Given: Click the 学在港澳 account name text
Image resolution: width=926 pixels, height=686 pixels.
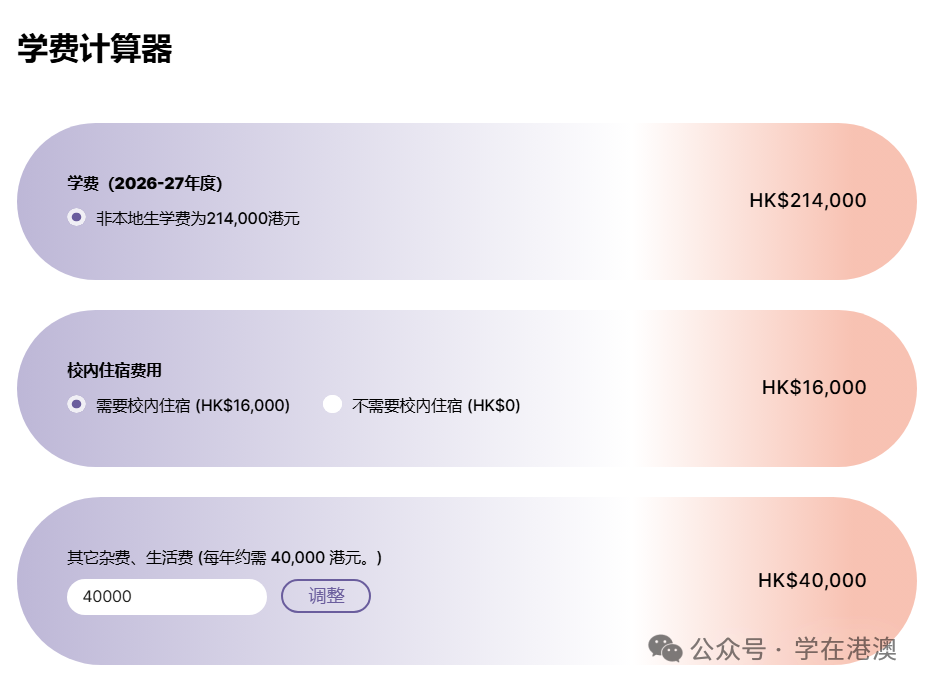Looking at the screenshot, I should click(x=845, y=649).
